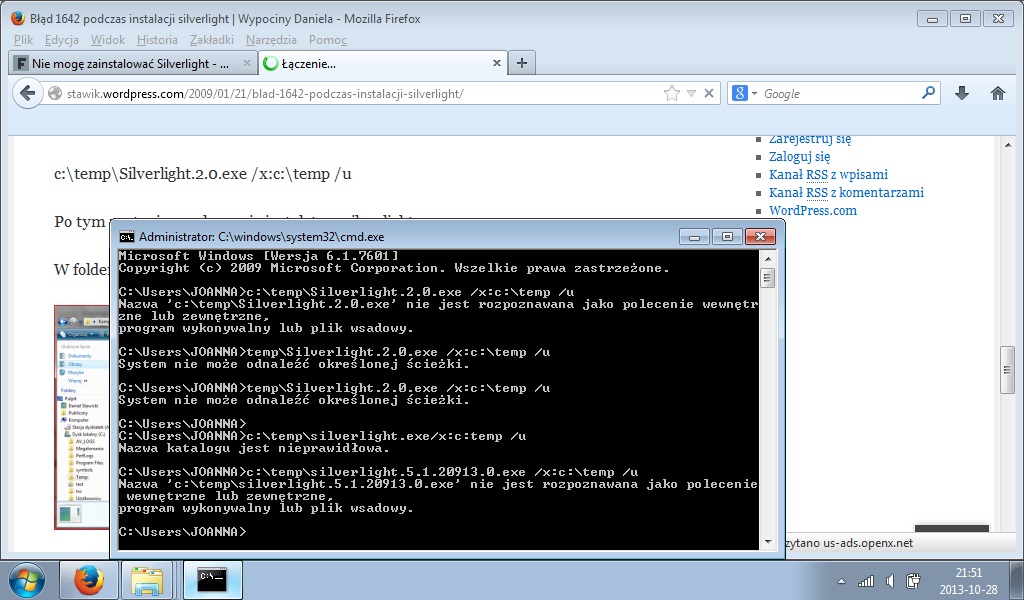Screen dimensions: 1024x600
Task: Open the Edycja menu
Action: pos(61,40)
